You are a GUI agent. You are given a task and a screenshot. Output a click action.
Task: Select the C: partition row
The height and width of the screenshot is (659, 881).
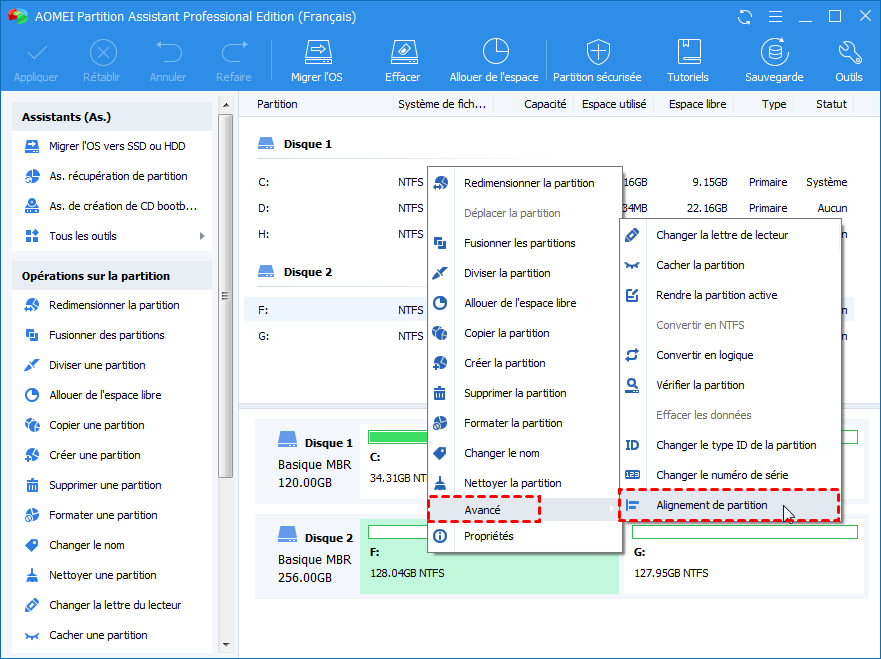(x=548, y=182)
